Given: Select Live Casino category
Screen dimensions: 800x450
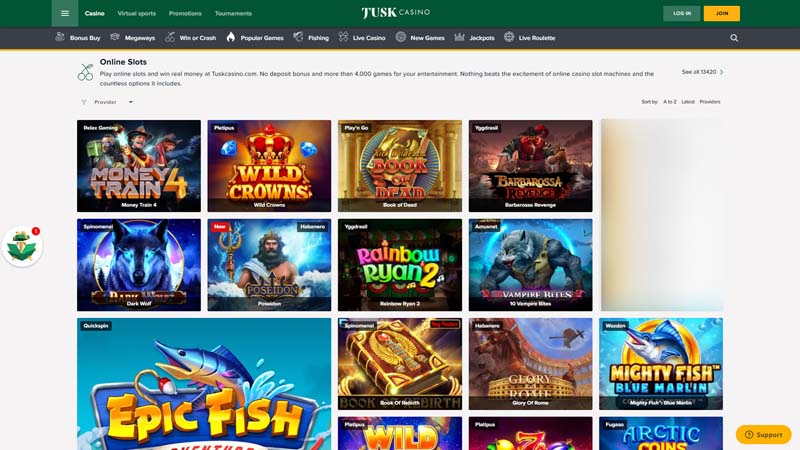Looking at the screenshot, I should [369, 38].
